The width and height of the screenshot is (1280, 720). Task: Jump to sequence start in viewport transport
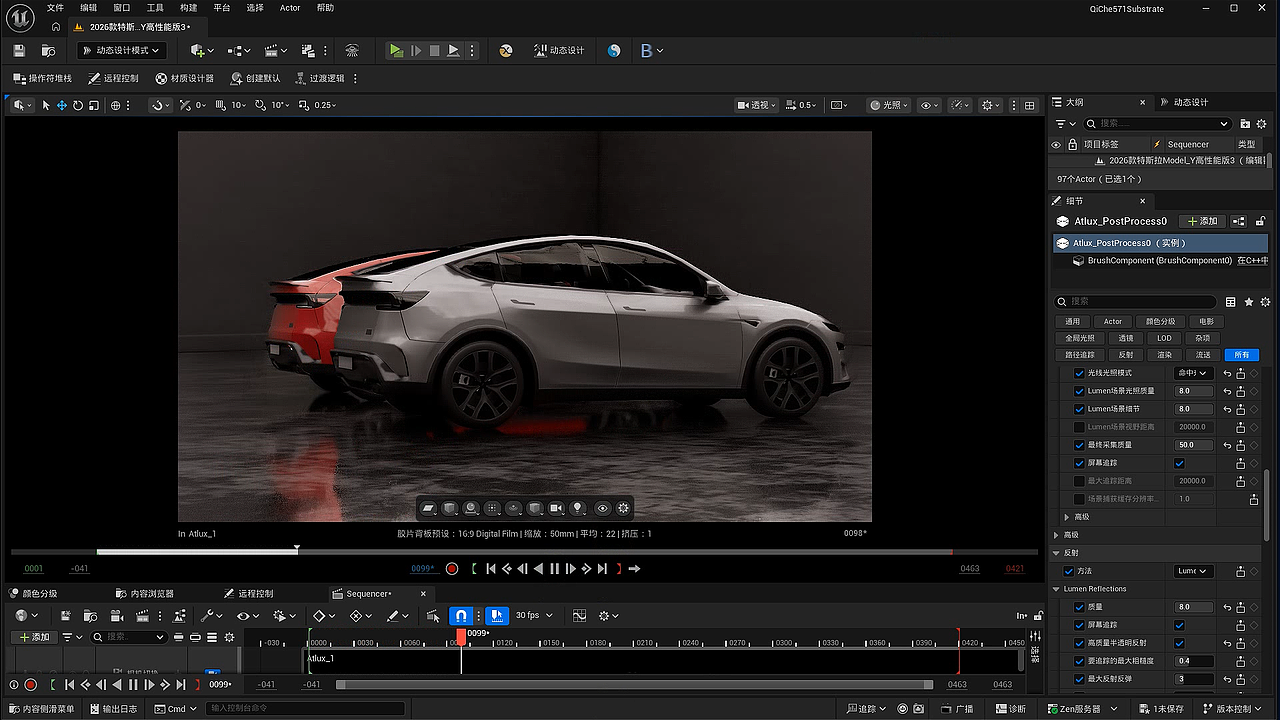pos(491,568)
